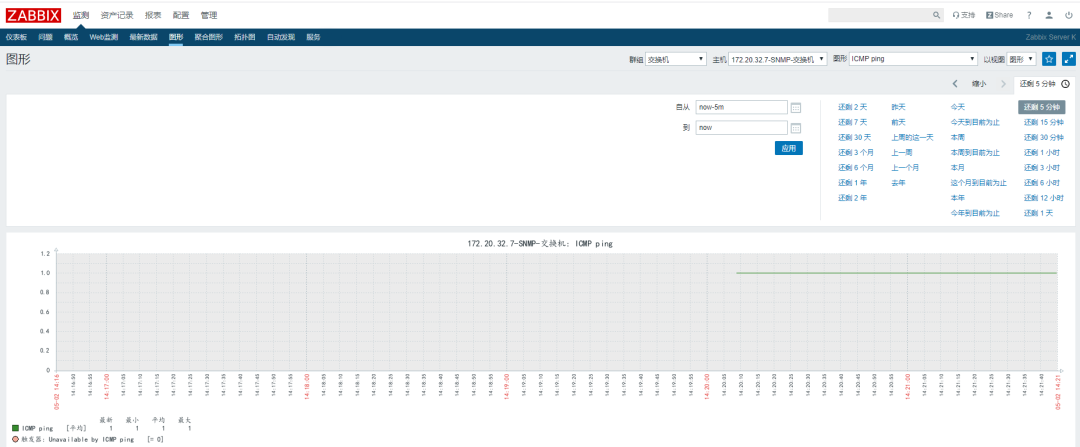1080x447 pixels.
Task: Toggle fullscreen mode button
Action: (x=1069, y=59)
